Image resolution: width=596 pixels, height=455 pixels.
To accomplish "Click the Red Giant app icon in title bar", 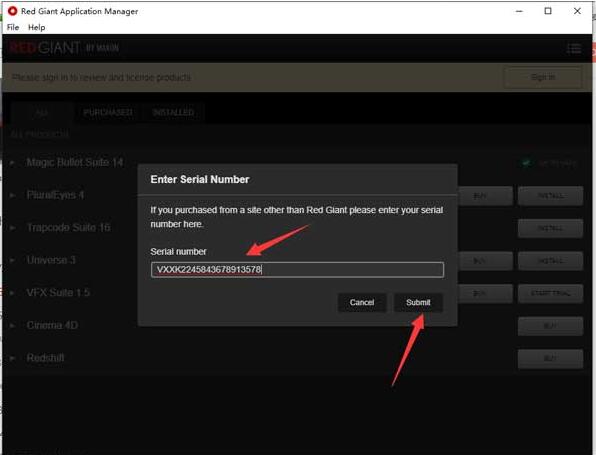I will [x=13, y=11].
